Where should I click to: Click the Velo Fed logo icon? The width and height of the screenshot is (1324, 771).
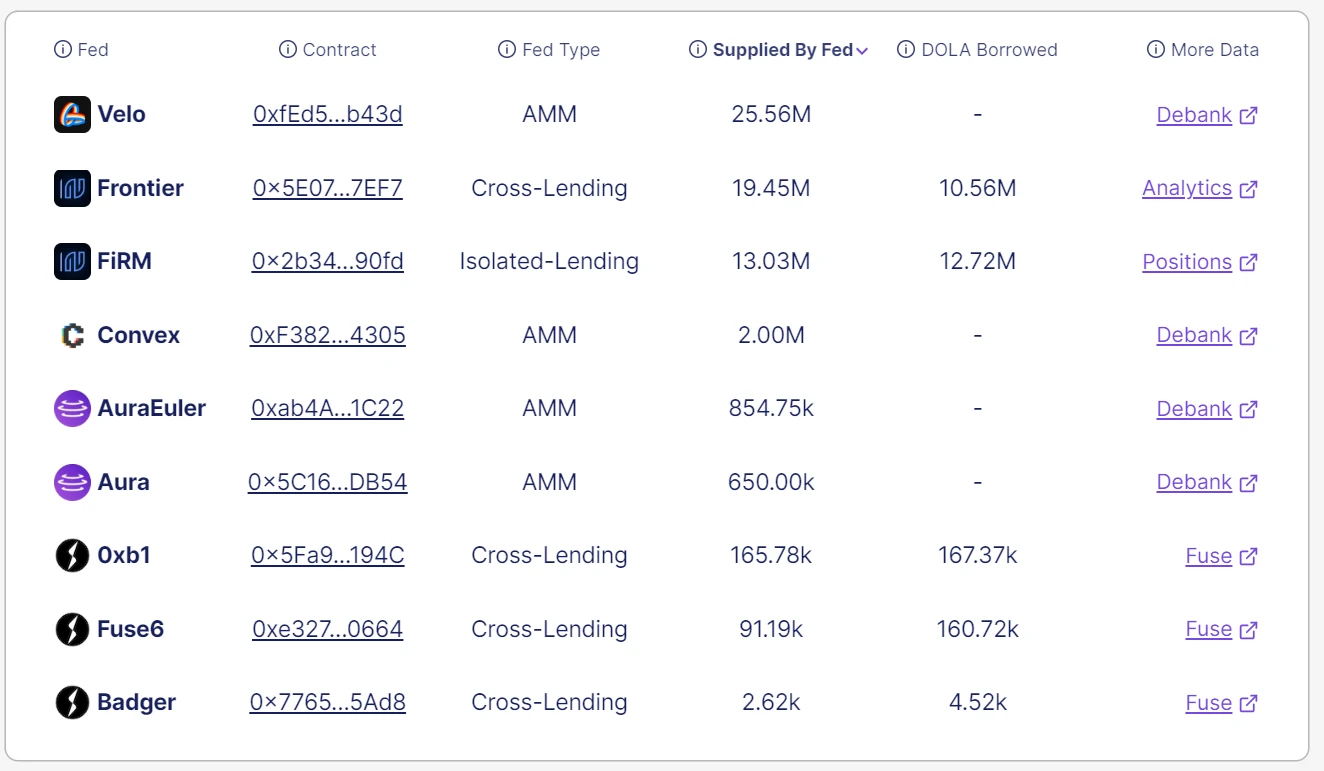tap(72, 115)
